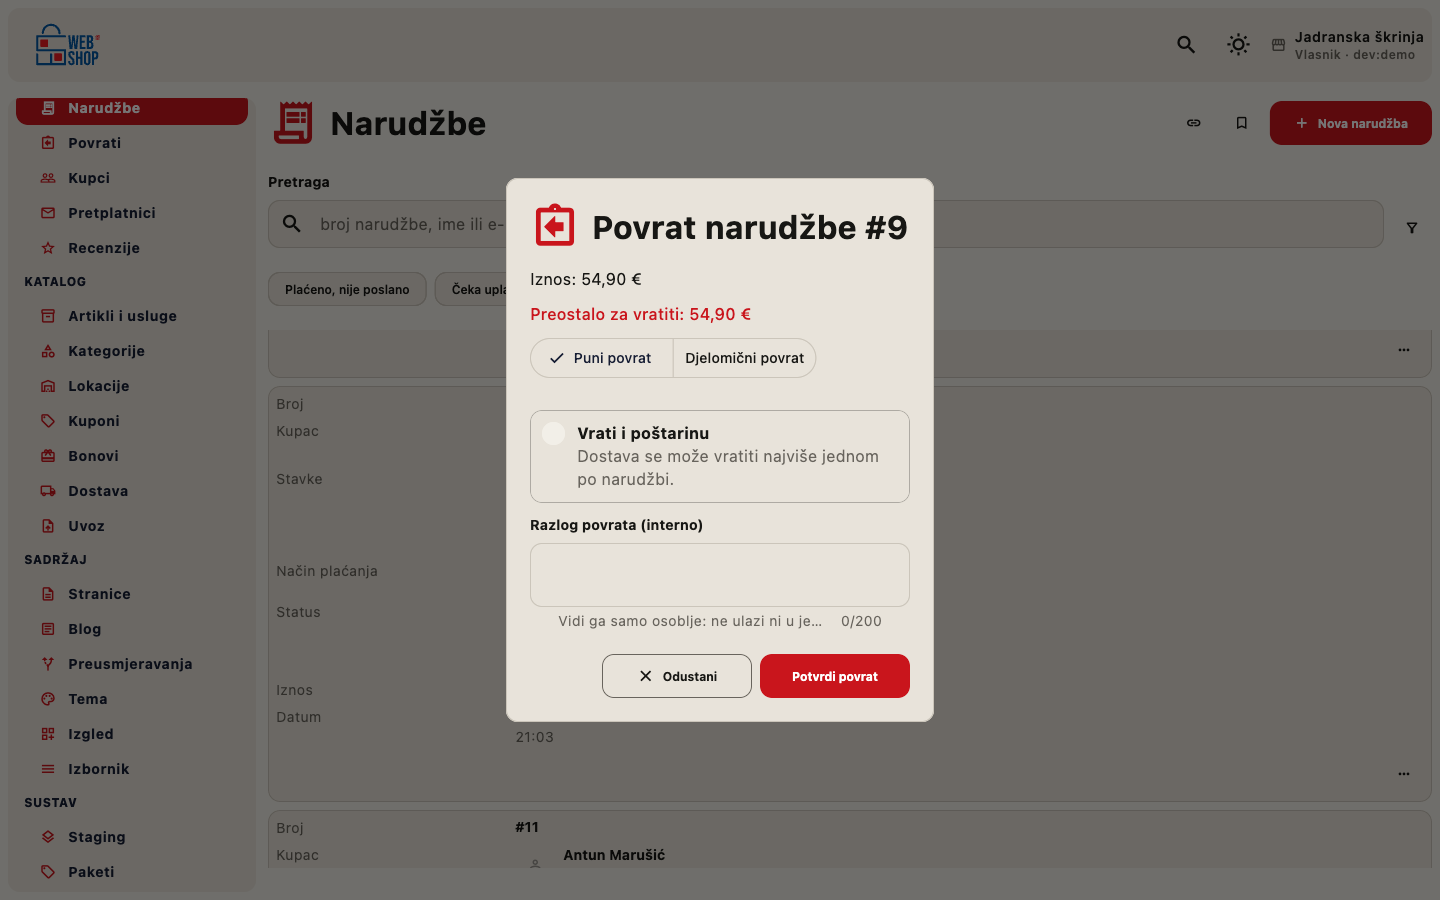Open Paketi in the sidebar

[x=132, y=872]
